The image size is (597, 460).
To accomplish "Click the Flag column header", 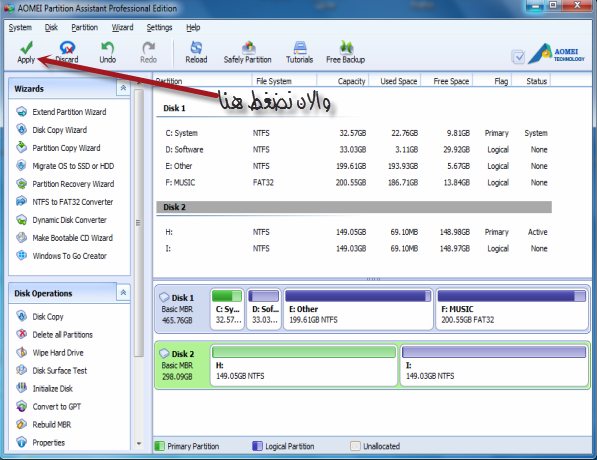I will click(x=492, y=81).
